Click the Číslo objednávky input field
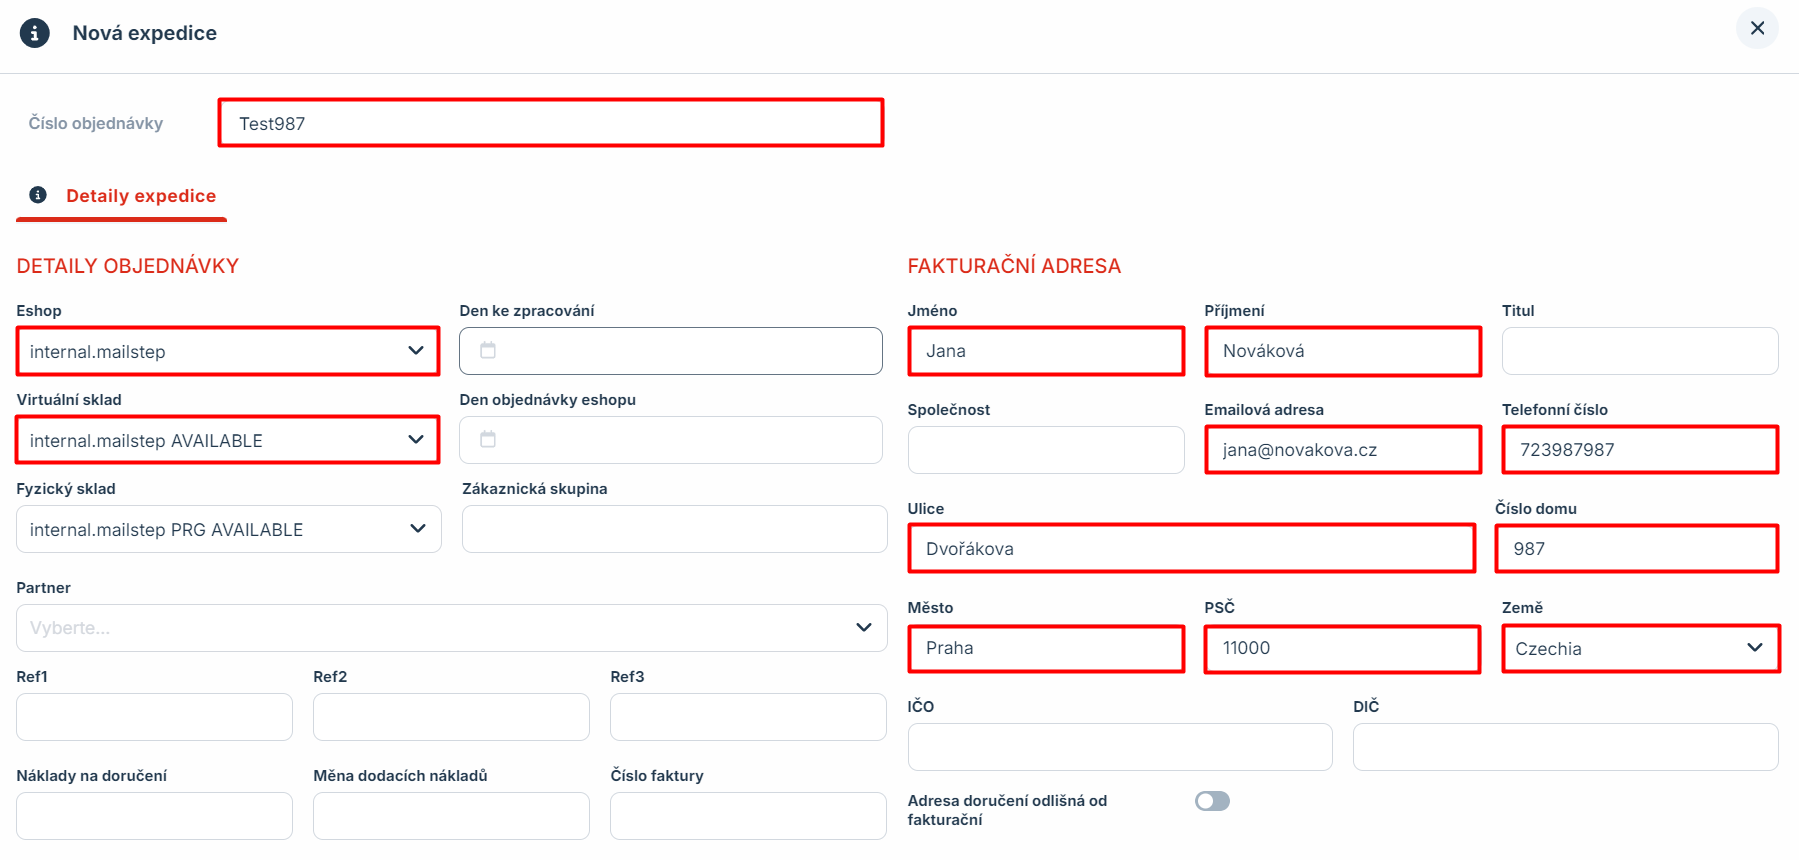 tap(550, 123)
